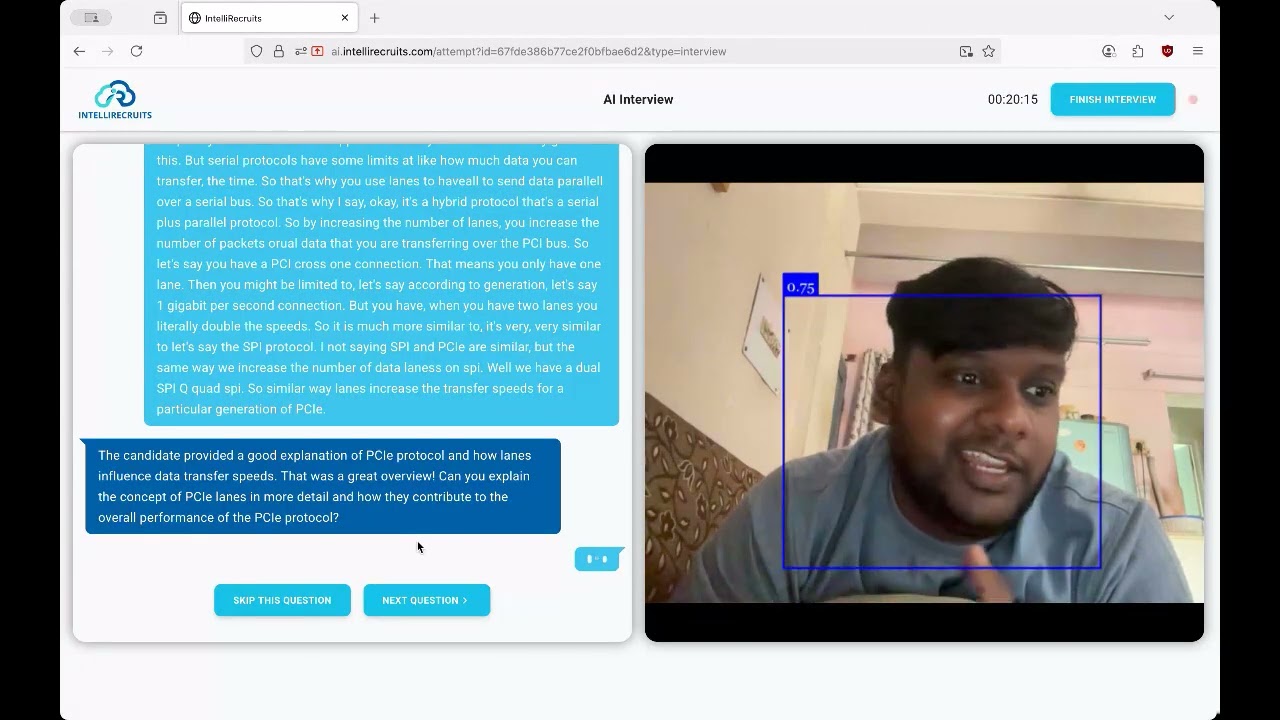Click the tracking protection shield icon

[x=257, y=51]
